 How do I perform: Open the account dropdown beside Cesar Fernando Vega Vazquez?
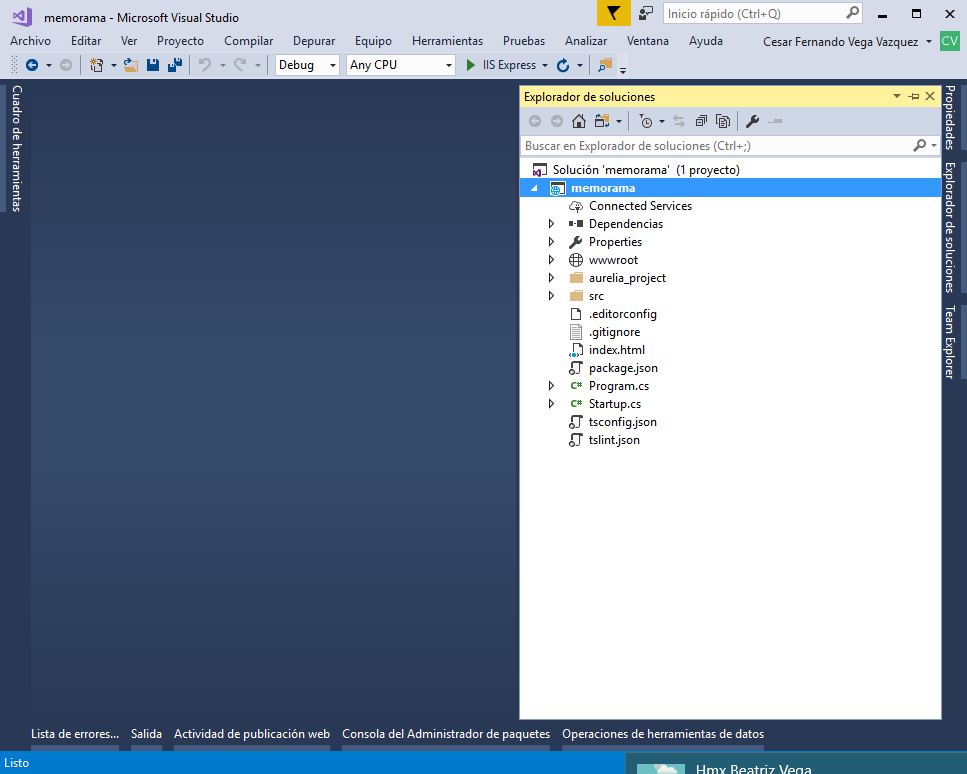929,41
